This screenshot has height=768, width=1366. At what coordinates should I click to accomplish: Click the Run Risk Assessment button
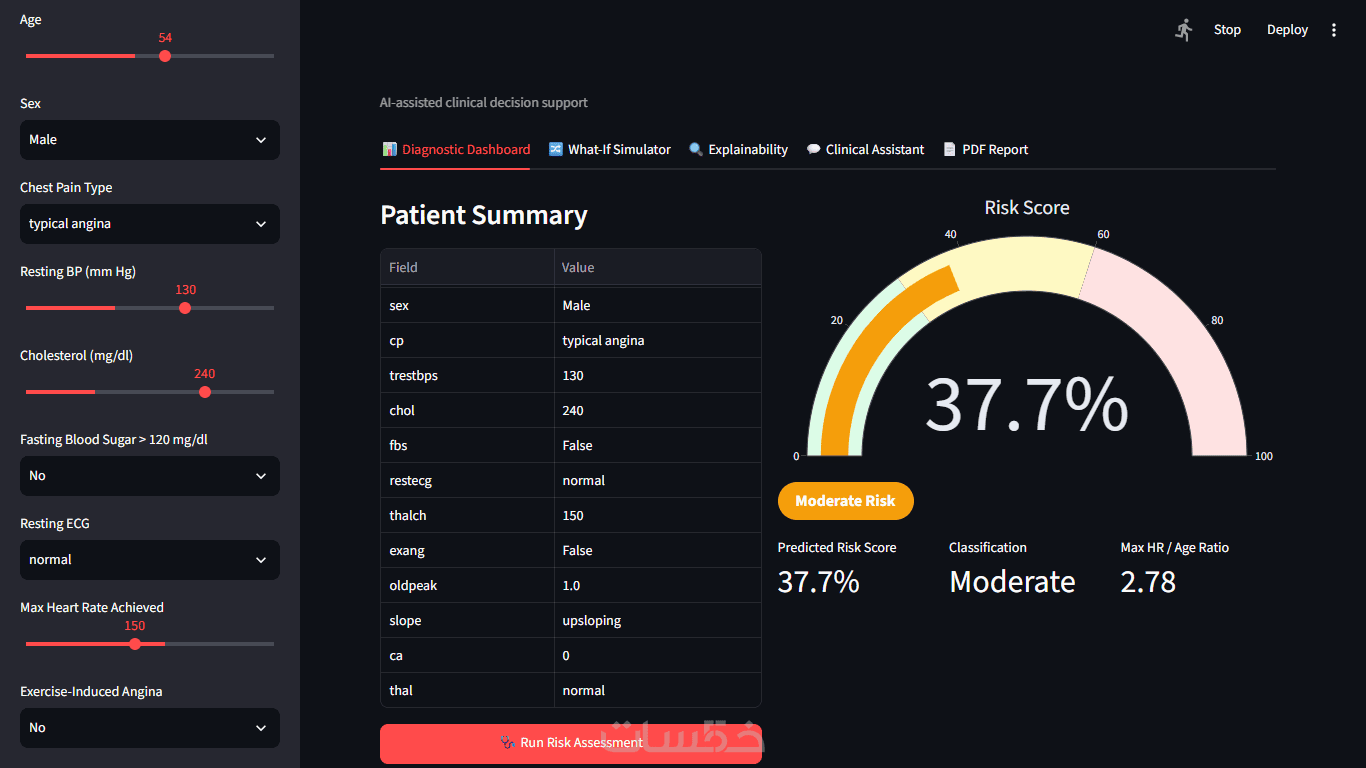click(571, 743)
